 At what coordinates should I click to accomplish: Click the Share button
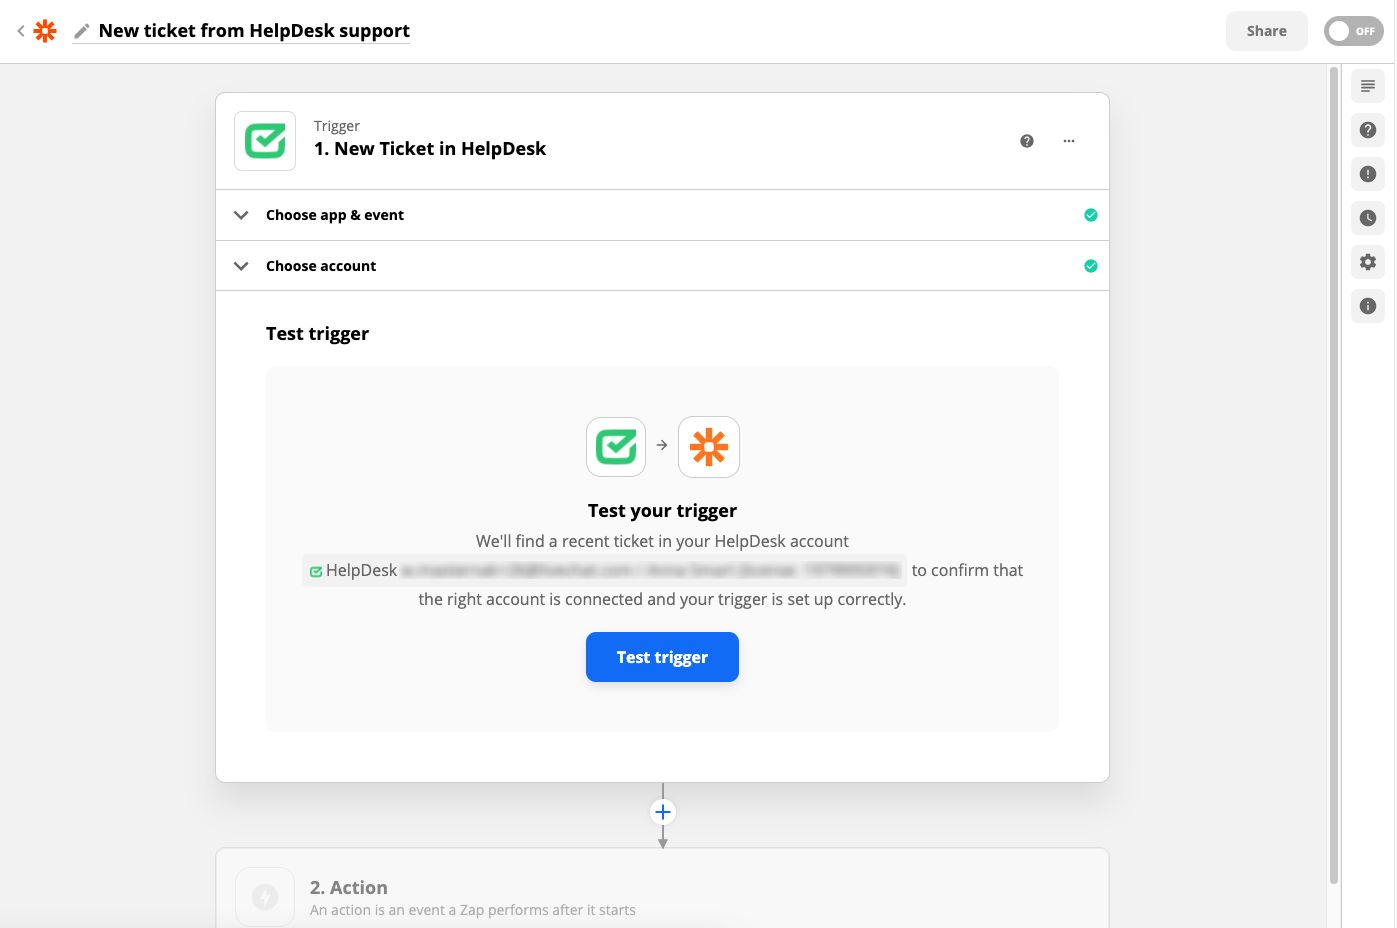click(1266, 31)
